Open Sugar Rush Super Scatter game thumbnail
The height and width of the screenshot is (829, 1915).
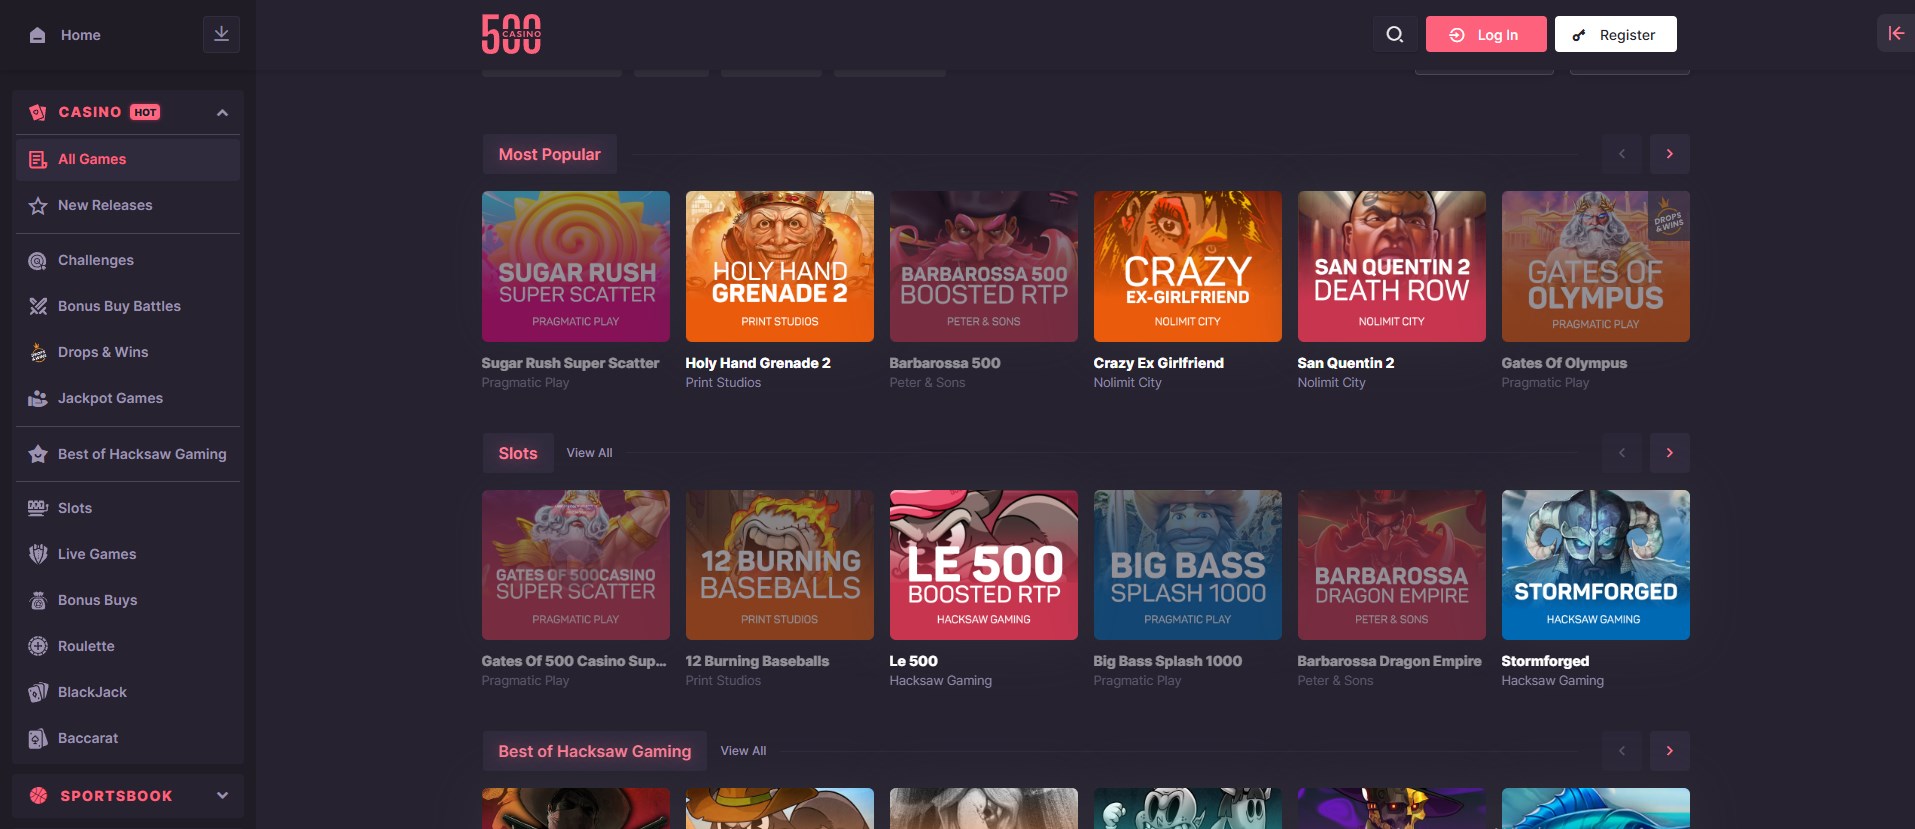click(576, 266)
